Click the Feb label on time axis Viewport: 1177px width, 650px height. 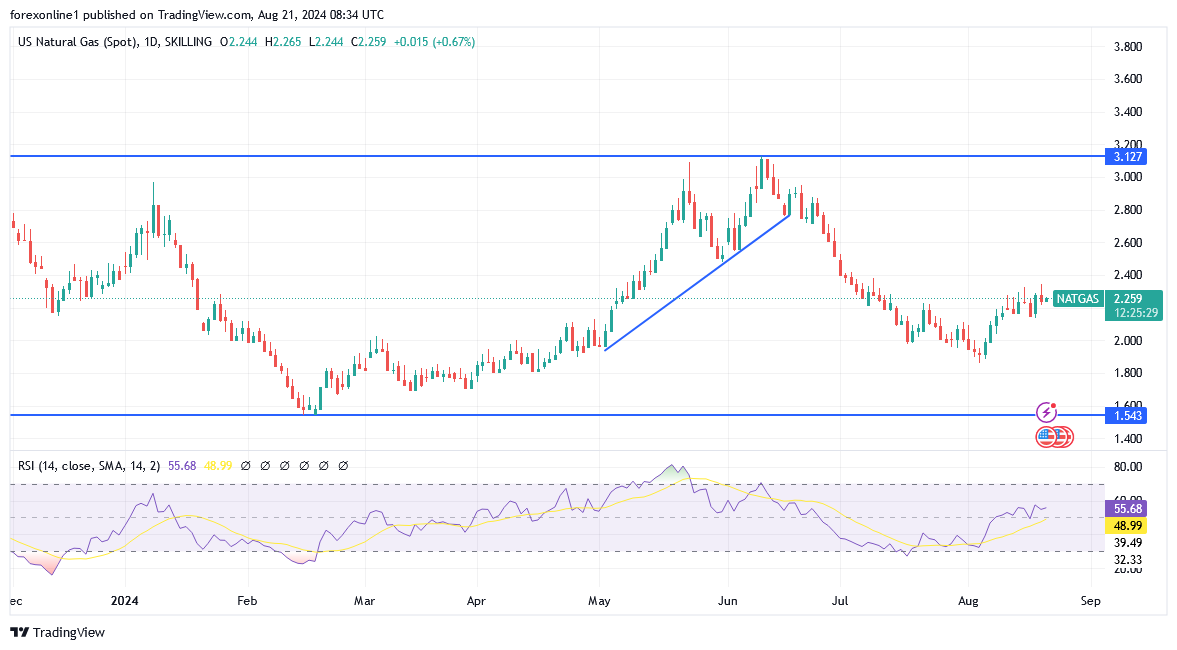coord(247,601)
